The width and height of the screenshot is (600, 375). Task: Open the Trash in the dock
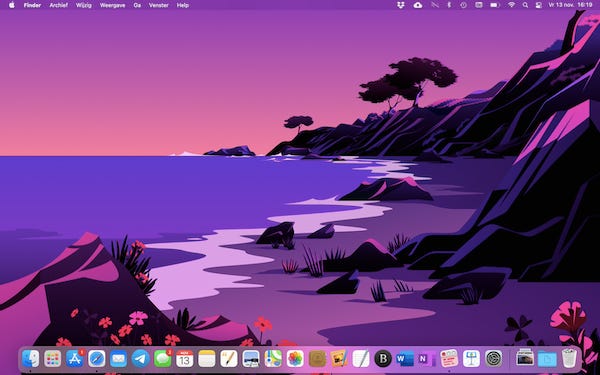point(569,359)
